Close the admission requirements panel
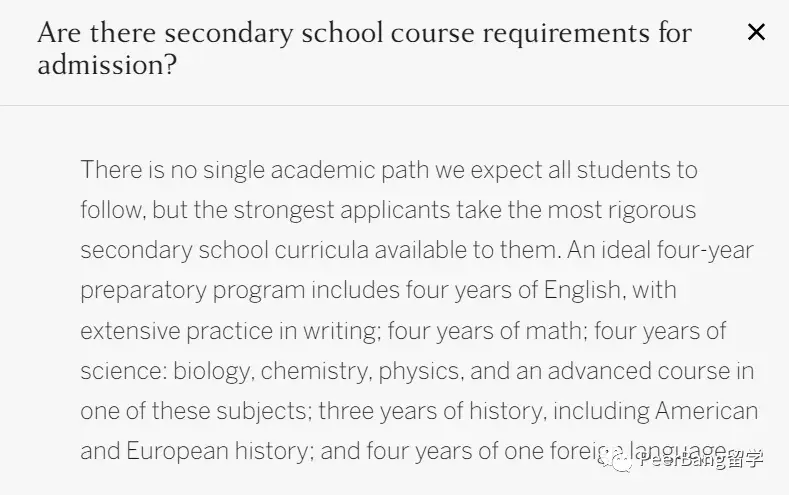This screenshot has height=495, width=789. 756,33
